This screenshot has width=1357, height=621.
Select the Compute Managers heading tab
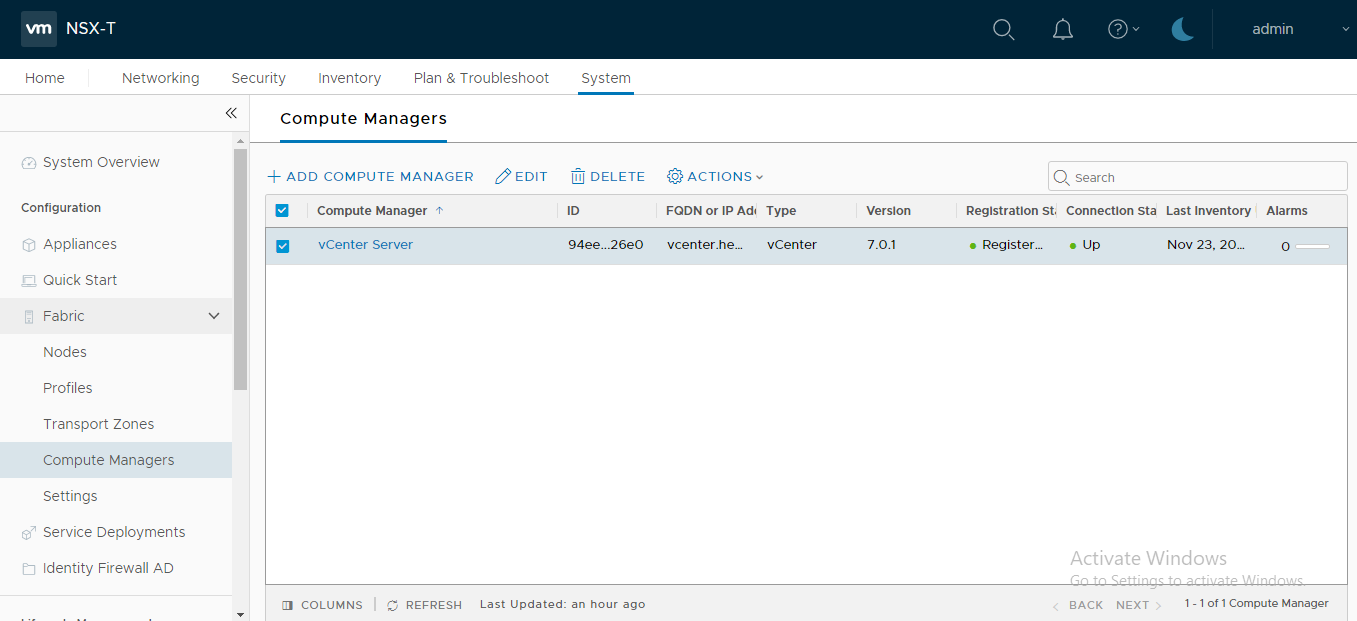(363, 118)
